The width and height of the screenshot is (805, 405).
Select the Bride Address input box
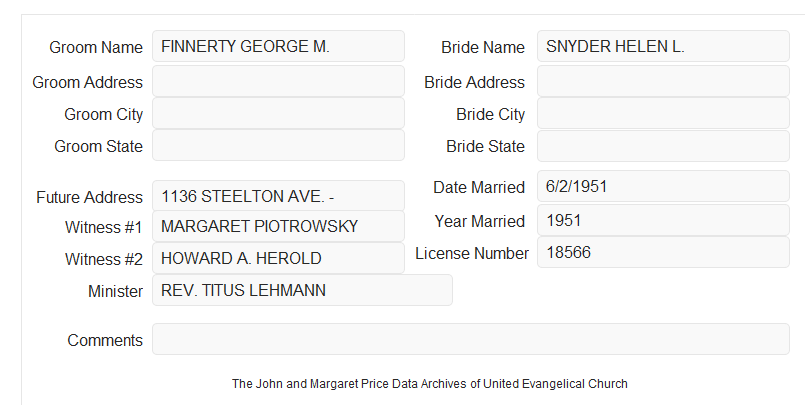pyautogui.click(x=663, y=81)
